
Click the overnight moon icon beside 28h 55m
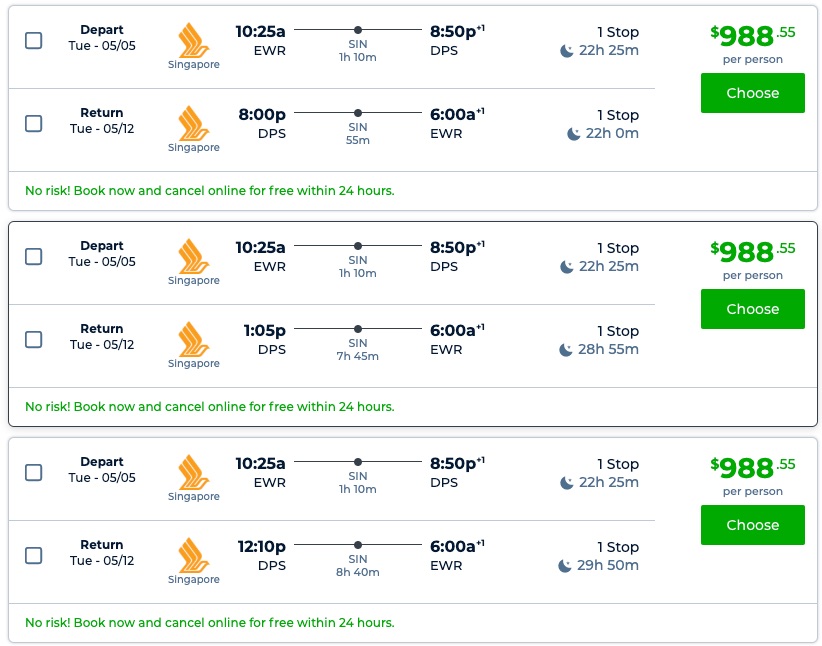click(x=567, y=350)
